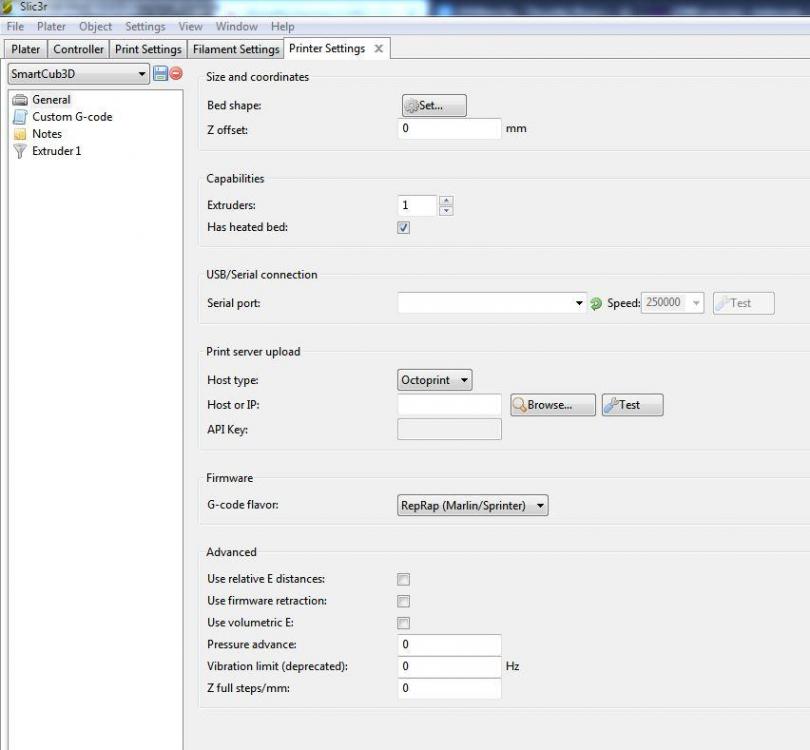Save the SmartCub3D printer preset
Viewport: 810px width, 750px height.
pyautogui.click(x=160, y=73)
